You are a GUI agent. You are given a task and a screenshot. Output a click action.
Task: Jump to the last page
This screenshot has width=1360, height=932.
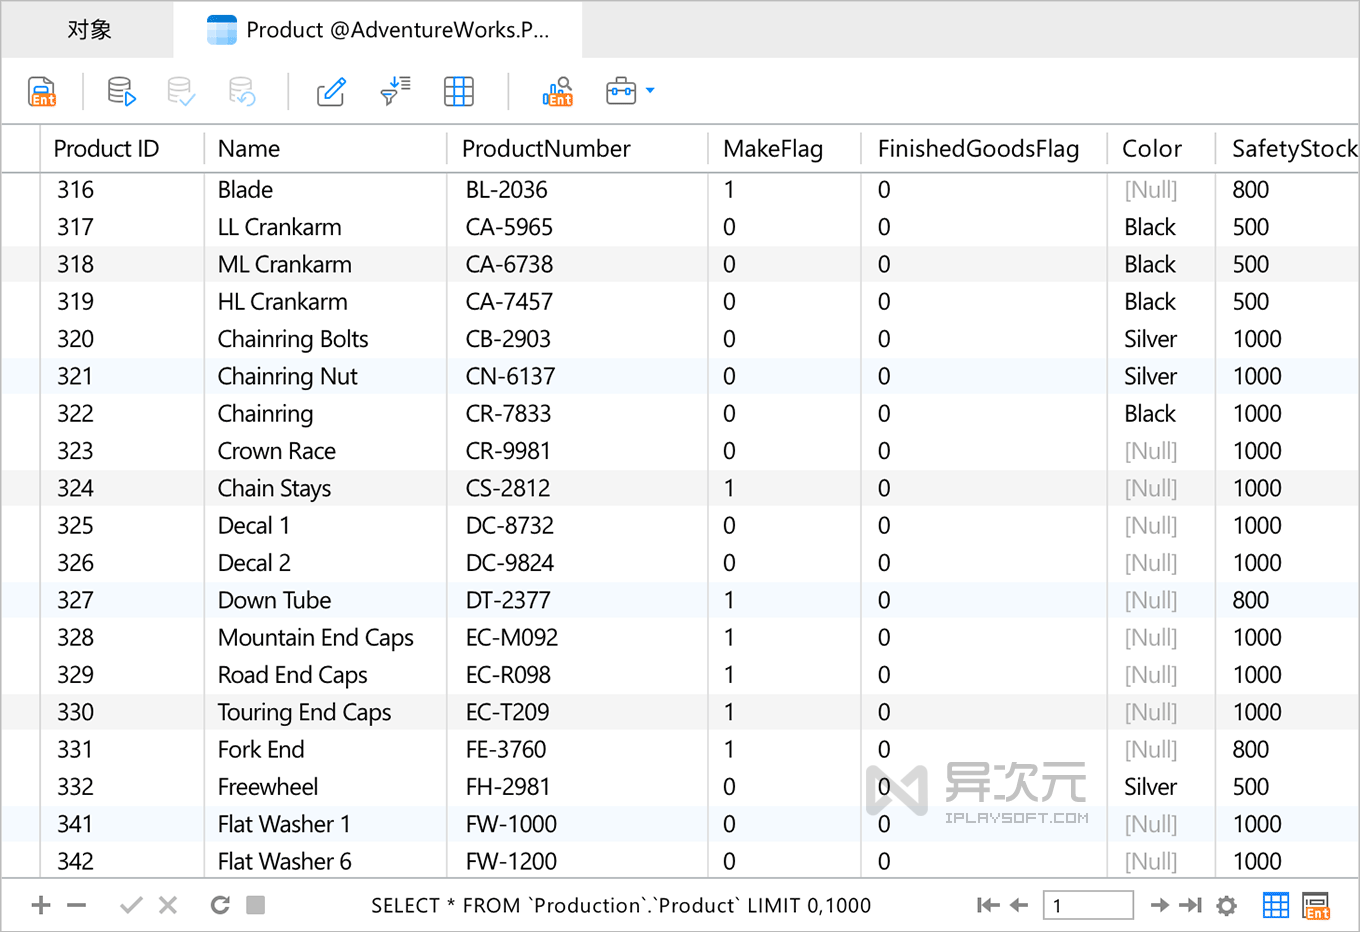[1190, 905]
